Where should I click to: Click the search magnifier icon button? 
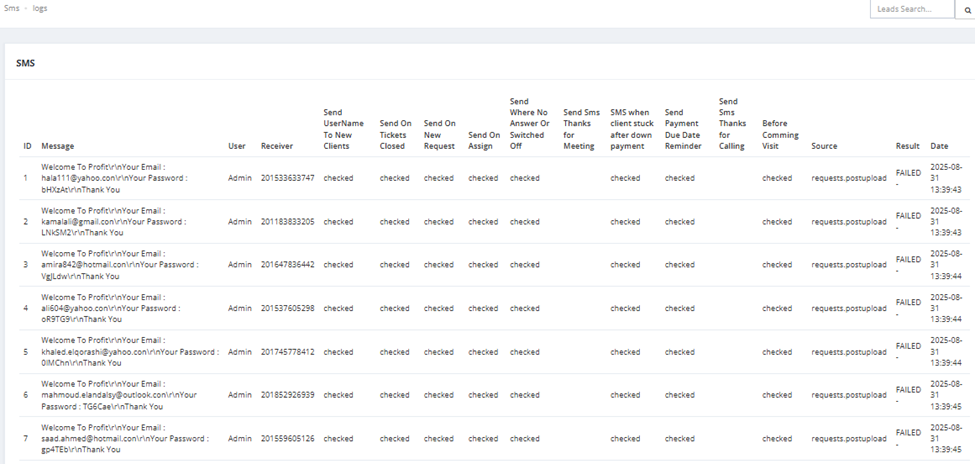click(966, 9)
